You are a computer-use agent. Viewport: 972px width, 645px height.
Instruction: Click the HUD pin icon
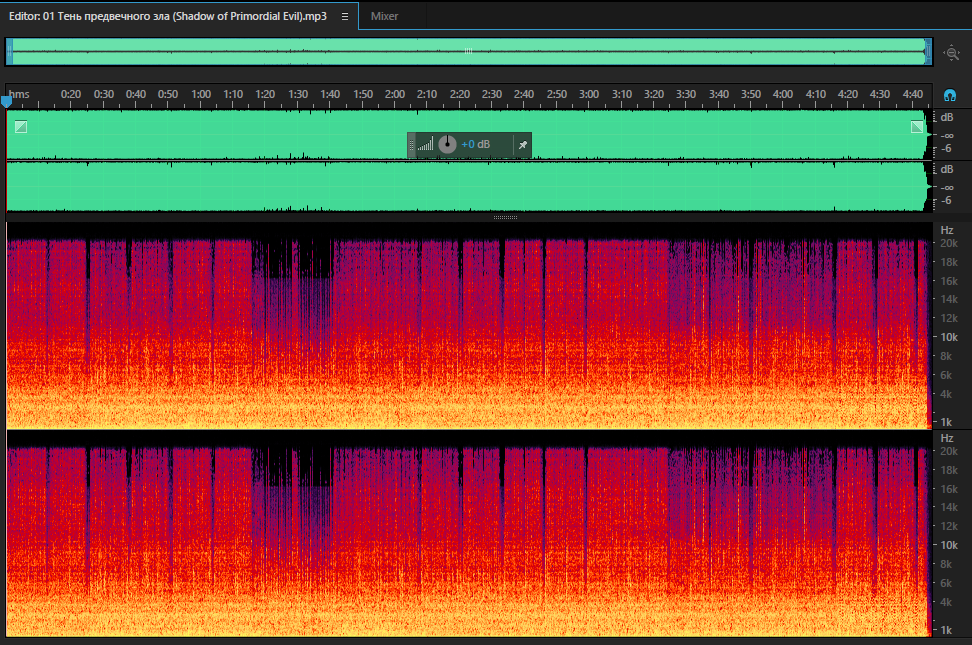click(x=523, y=145)
